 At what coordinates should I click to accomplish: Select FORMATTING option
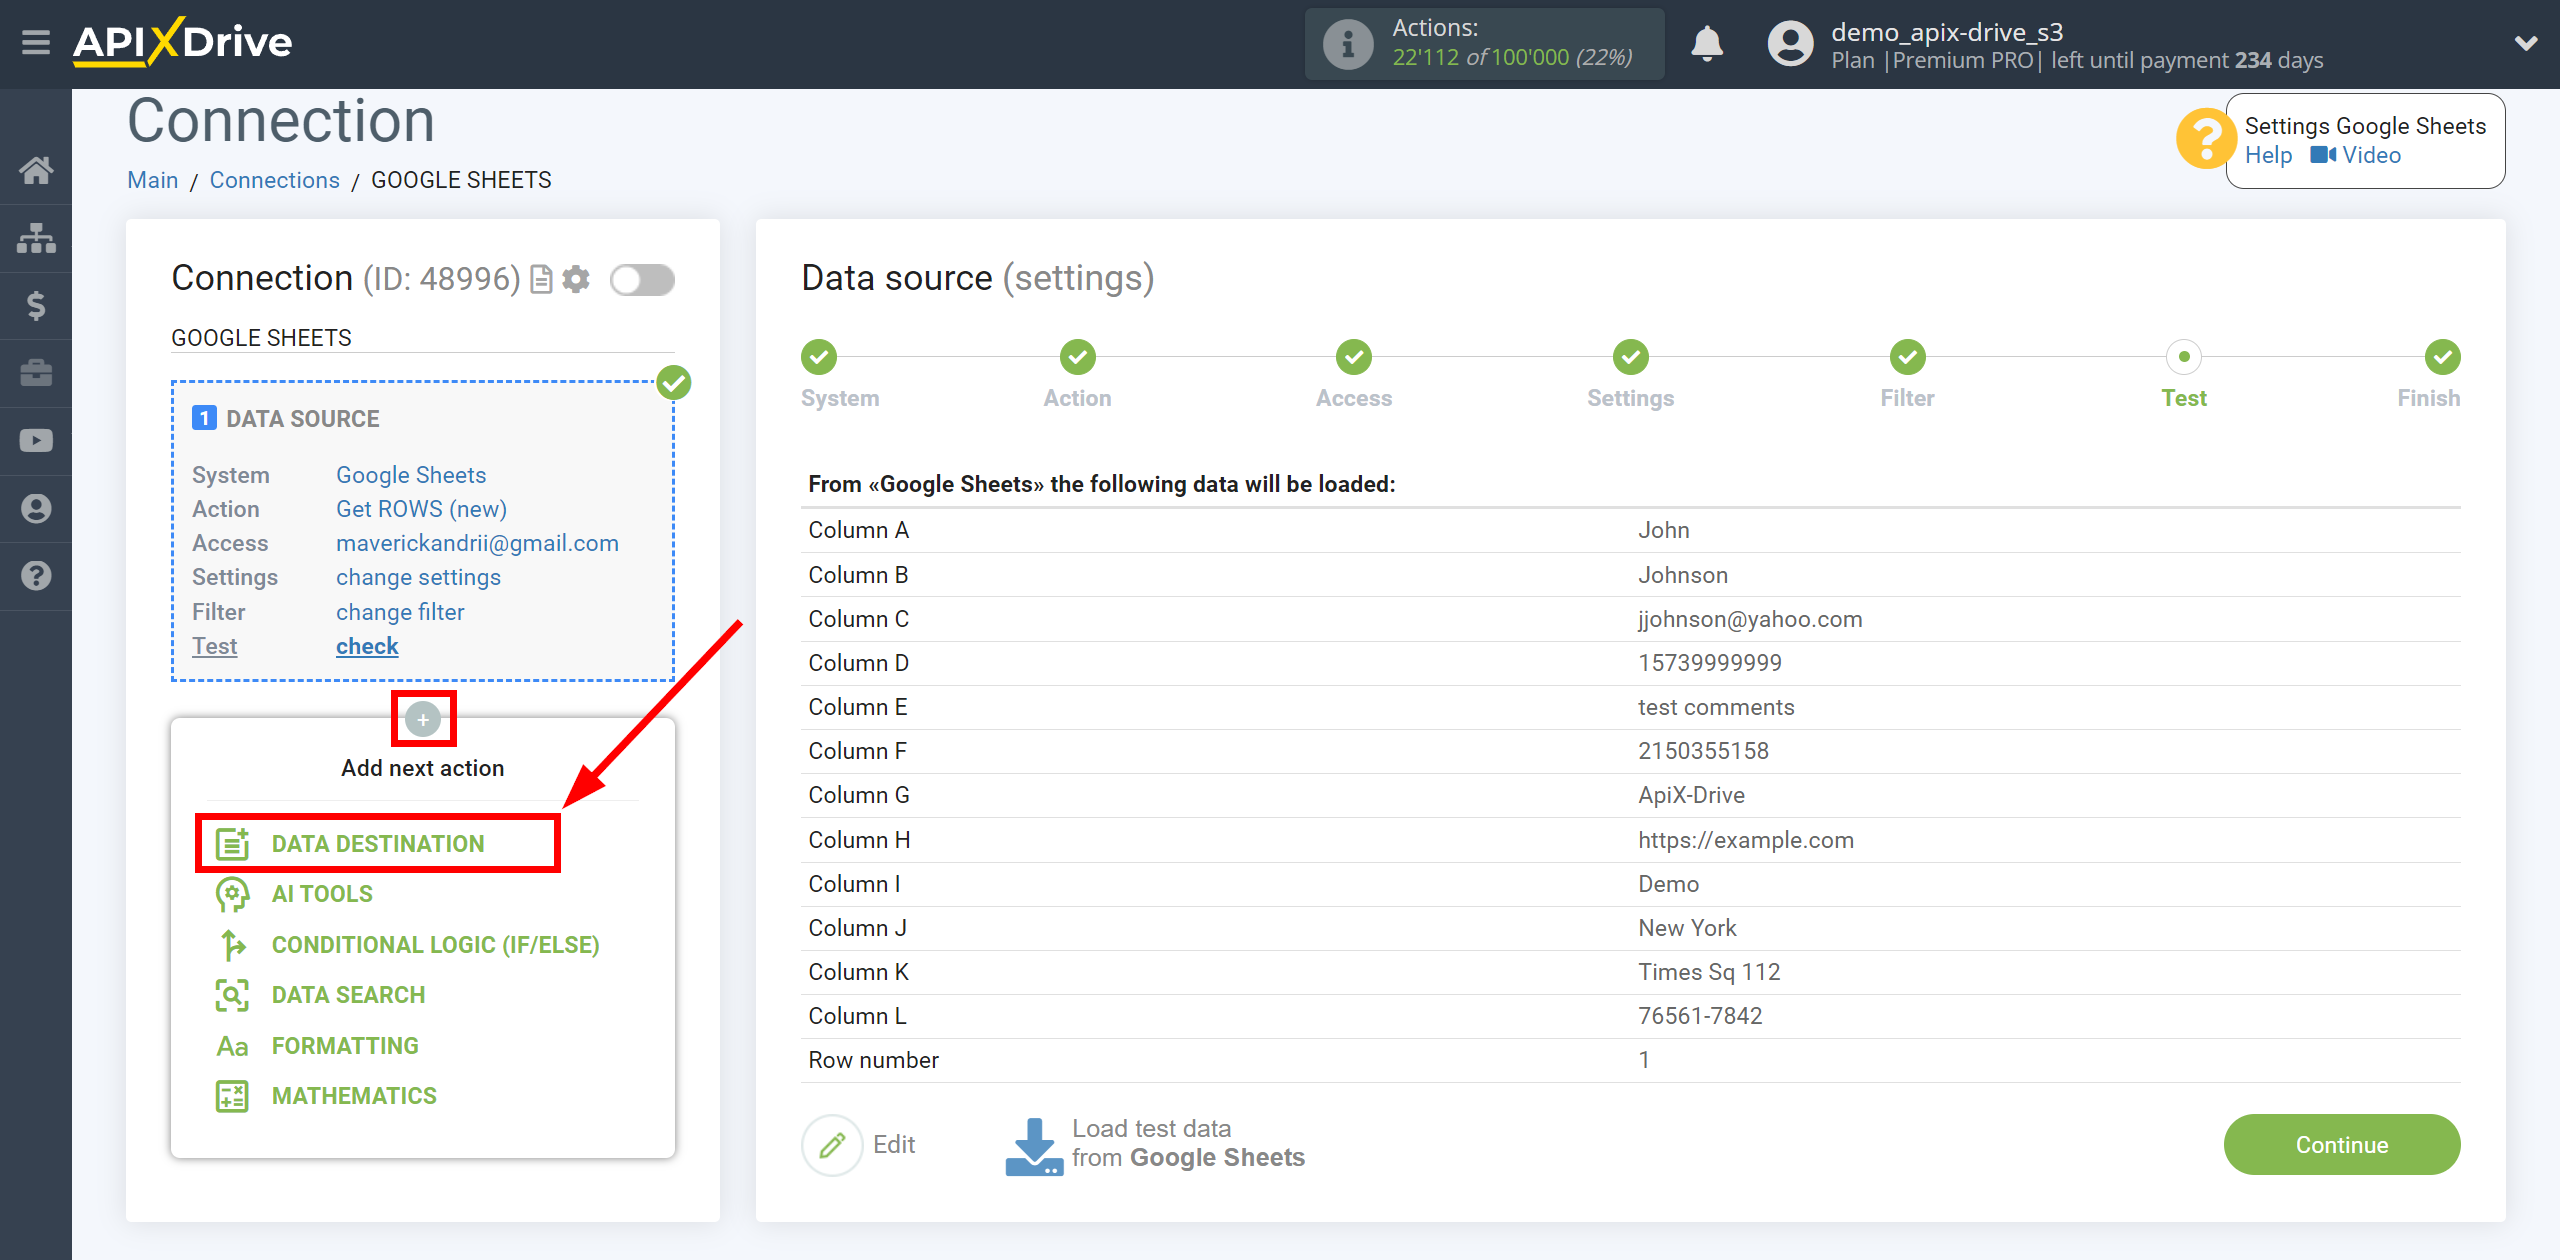[x=317, y=1046]
